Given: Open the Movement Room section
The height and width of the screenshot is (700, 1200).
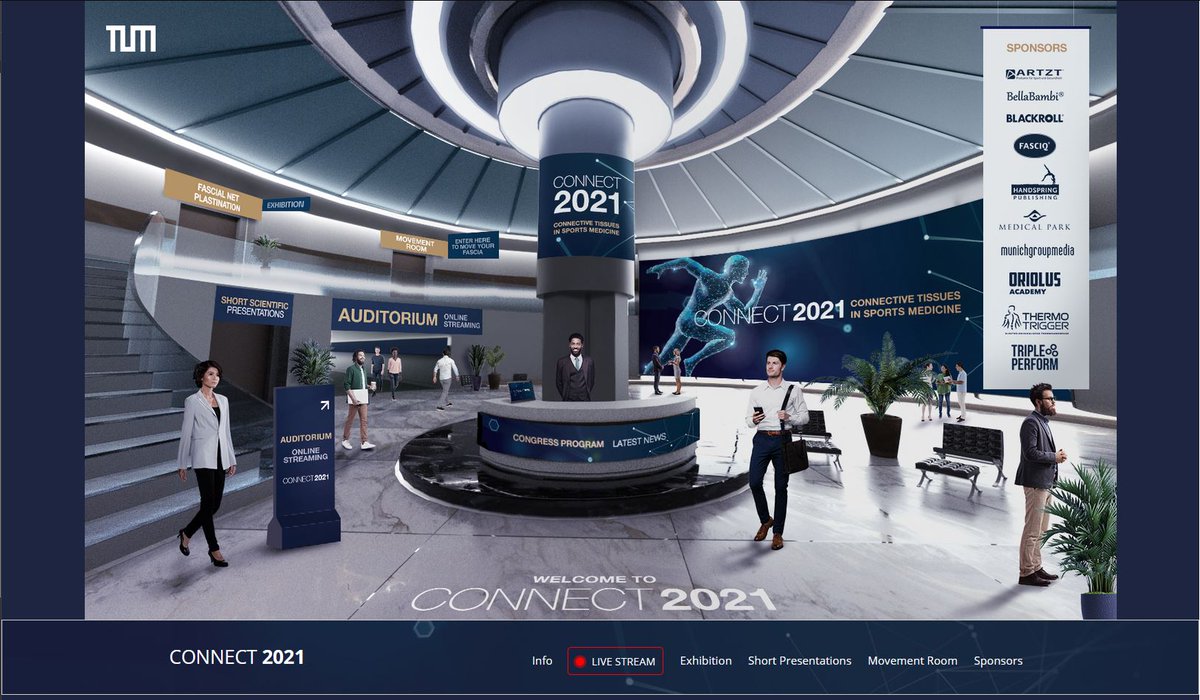Looking at the screenshot, I should pos(912,660).
